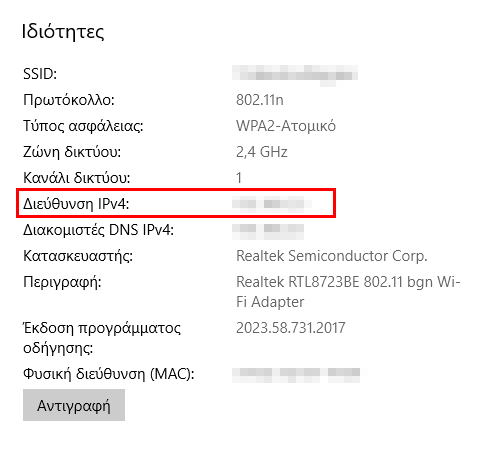Viewport: 500px width, 450px height.
Task: Select the Ιδιότητες heading
Action: point(63,32)
